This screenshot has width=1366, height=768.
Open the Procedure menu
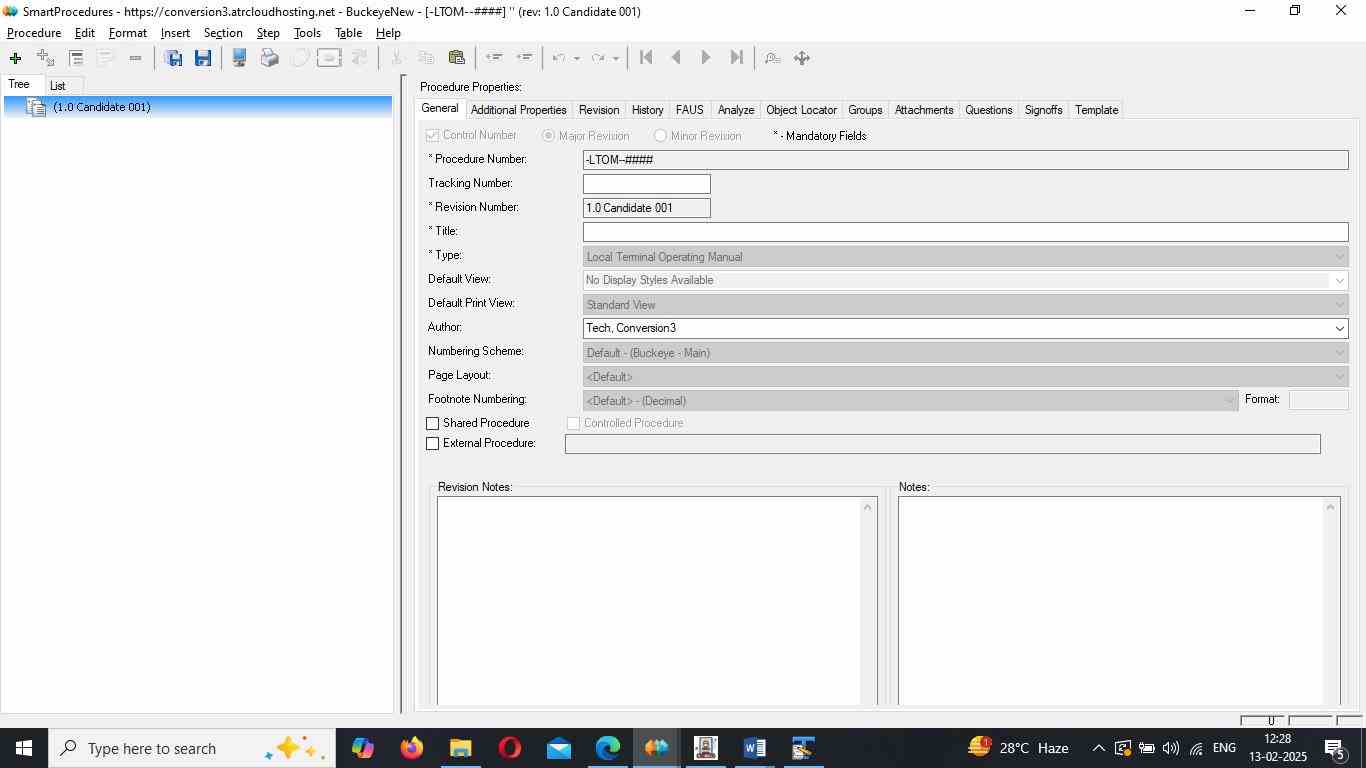click(x=34, y=33)
